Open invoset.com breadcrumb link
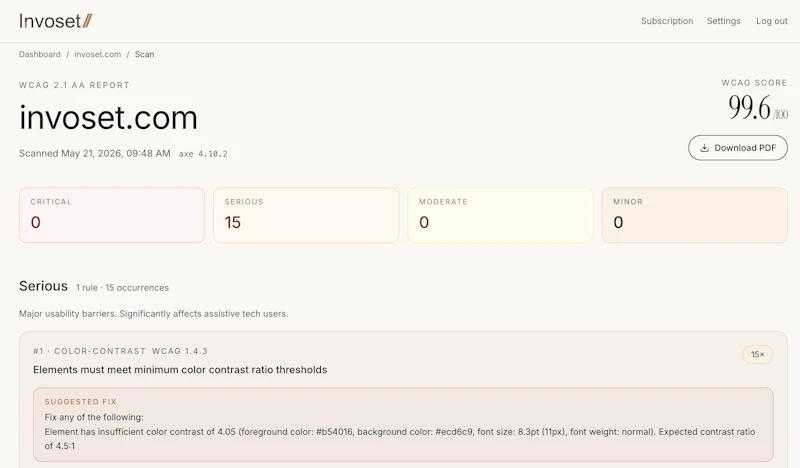Screen dimensions: 800x468 (x=97, y=54)
